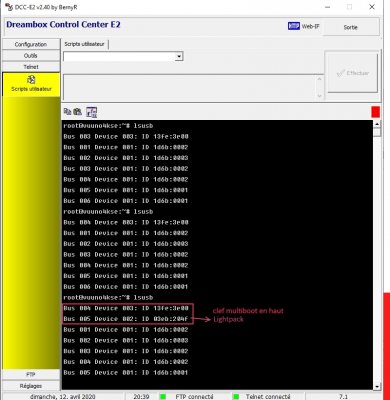Viewport: 390px width, 400px height.
Task: Close the DCC-E2 window
Action: point(372,7)
